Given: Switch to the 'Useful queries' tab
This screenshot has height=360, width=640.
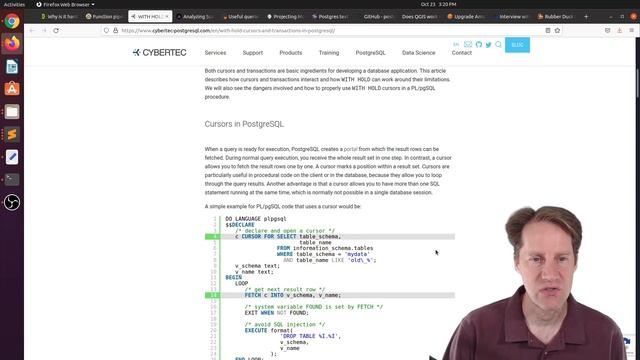Looking at the screenshot, I should [241, 17].
